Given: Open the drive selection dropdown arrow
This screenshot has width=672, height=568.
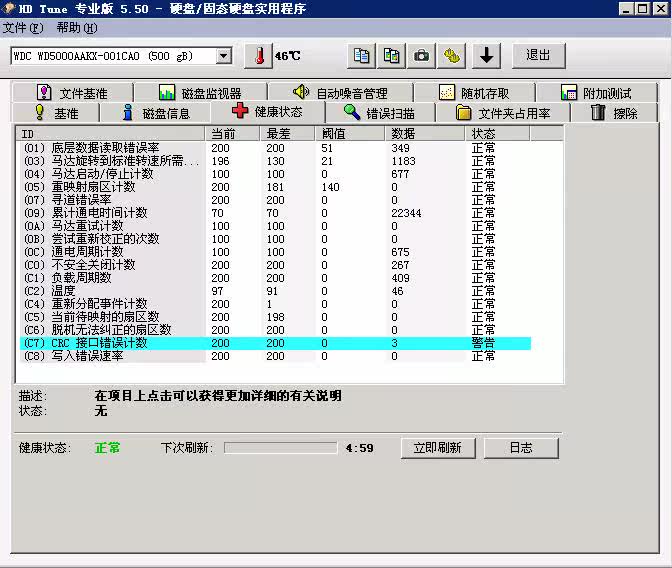Looking at the screenshot, I should (x=224, y=56).
